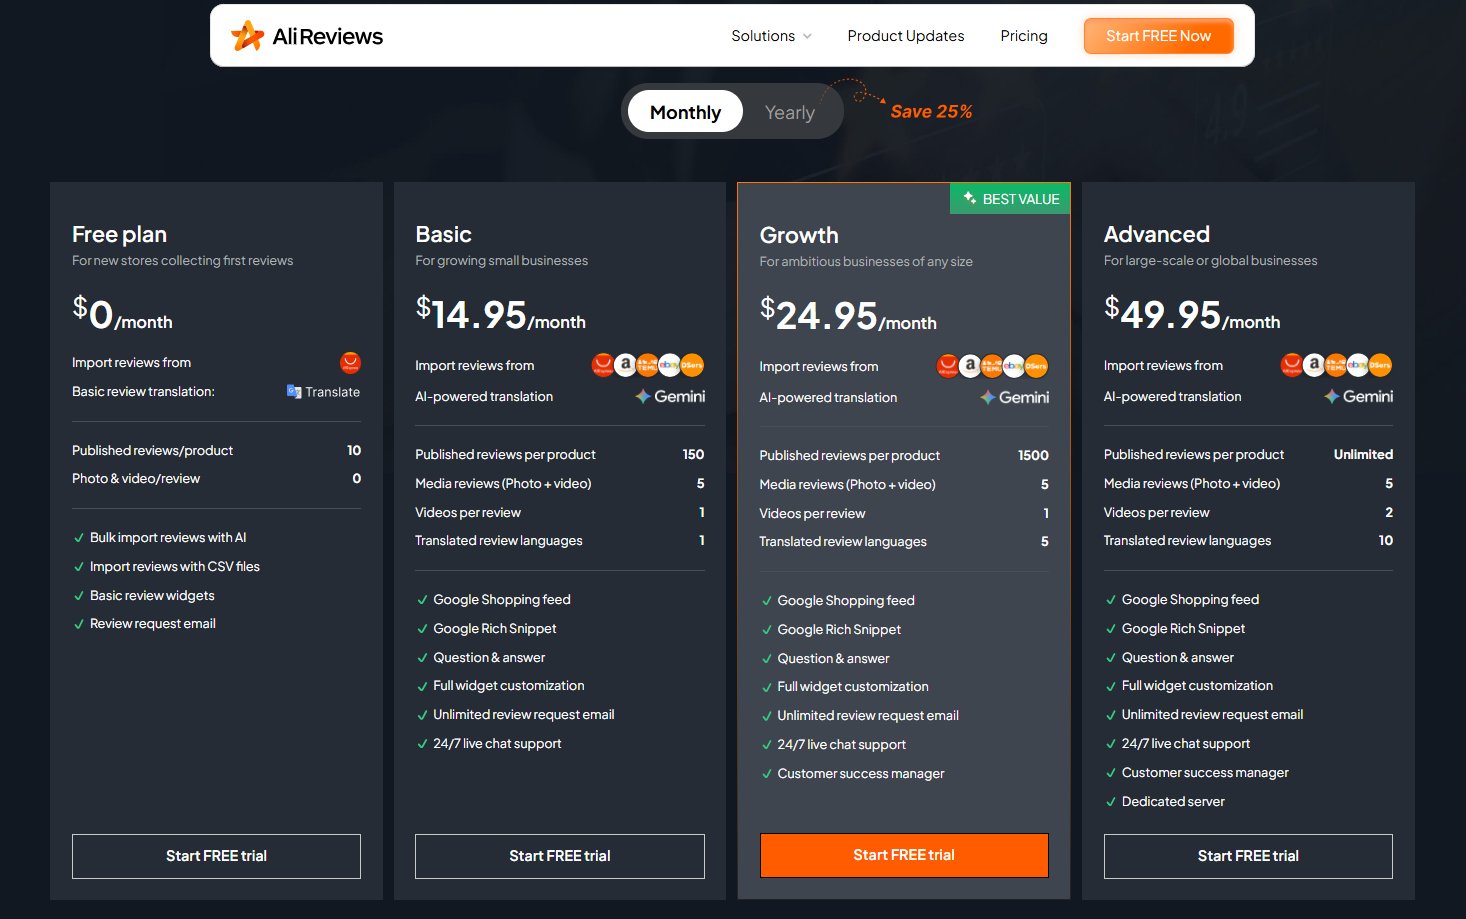Image resolution: width=1466 pixels, height=919 pixels.
Task: Start FREE trial for Growth plan
Action: pos(904,855)
